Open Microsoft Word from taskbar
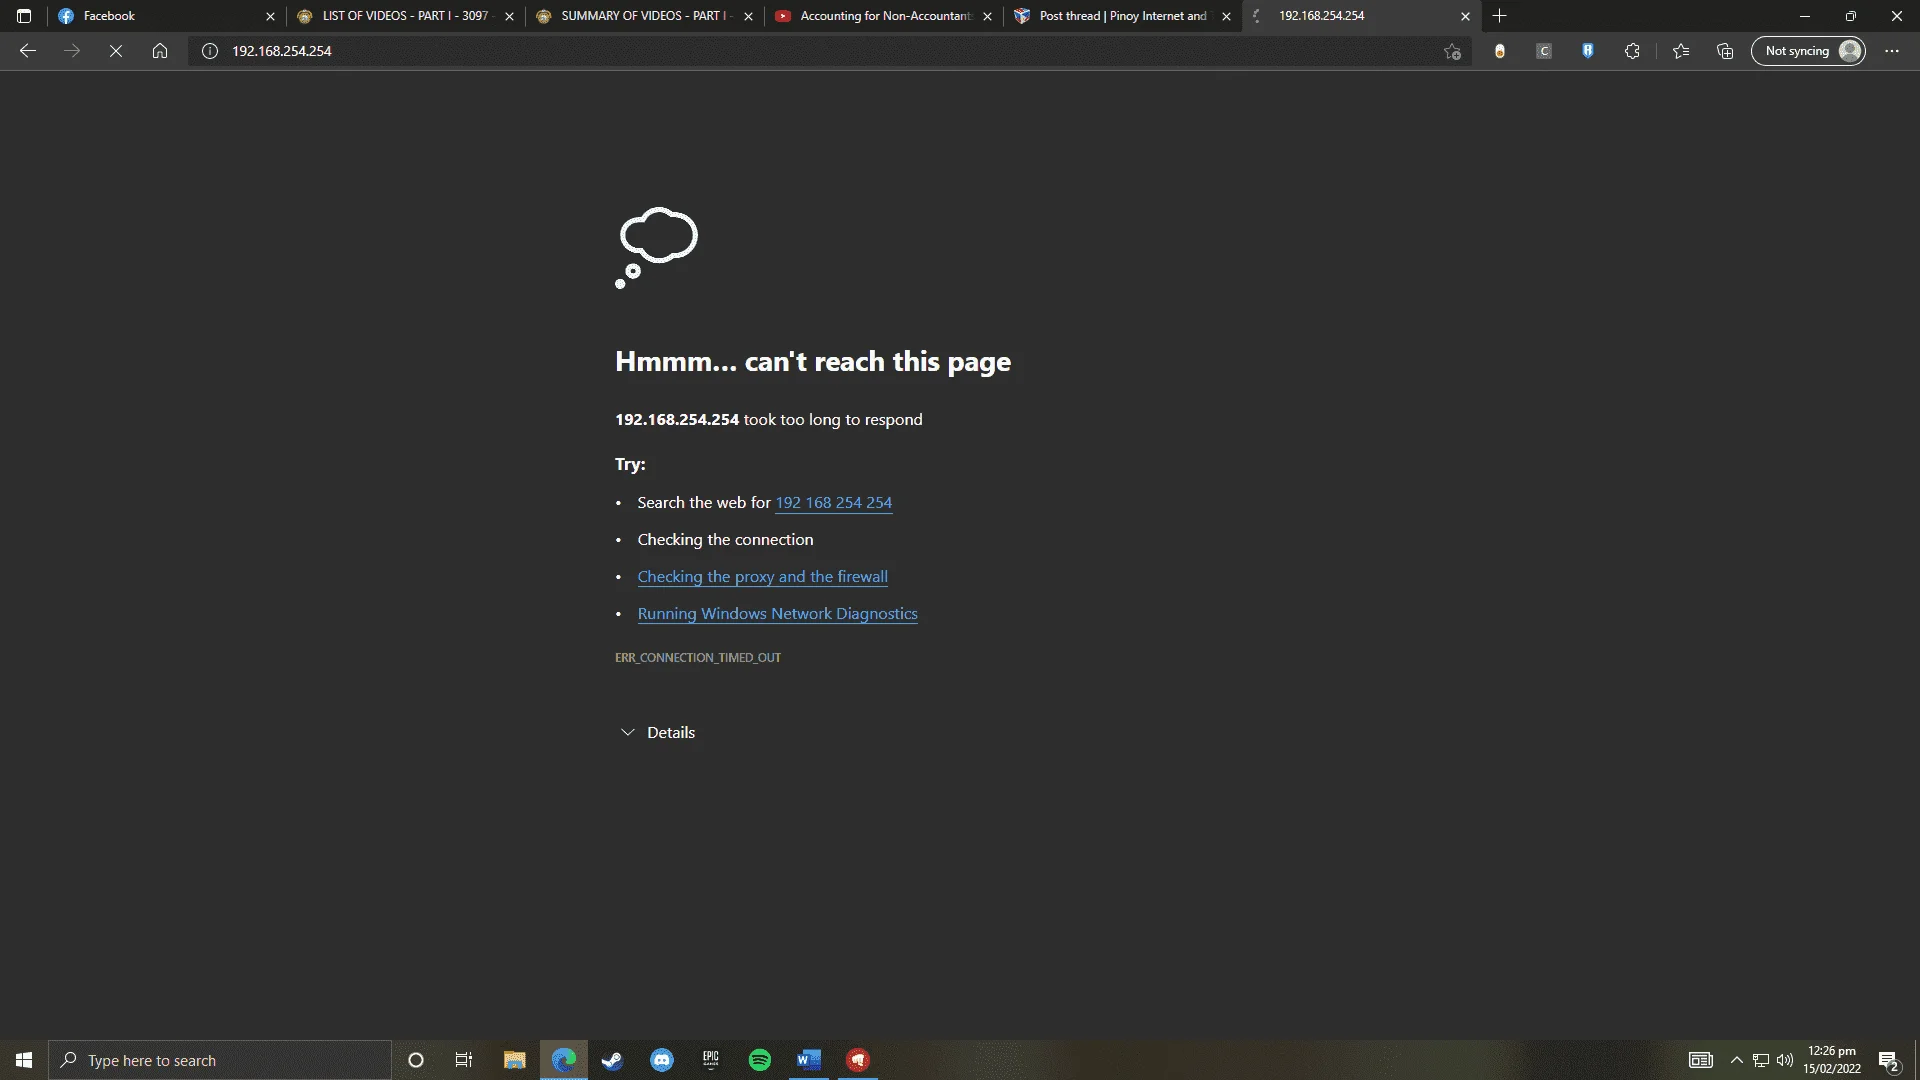This screenshot has width=1920, height=1080. pyautogui.click(x=809, y=1060)
